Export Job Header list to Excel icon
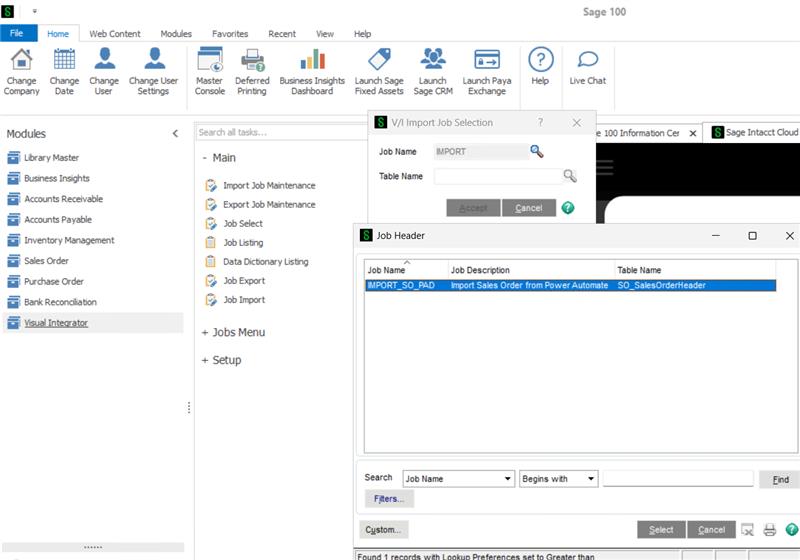Image resolution: width=800 pixels, height=560 pixels. pyautogui.click(x=747, y=530)
